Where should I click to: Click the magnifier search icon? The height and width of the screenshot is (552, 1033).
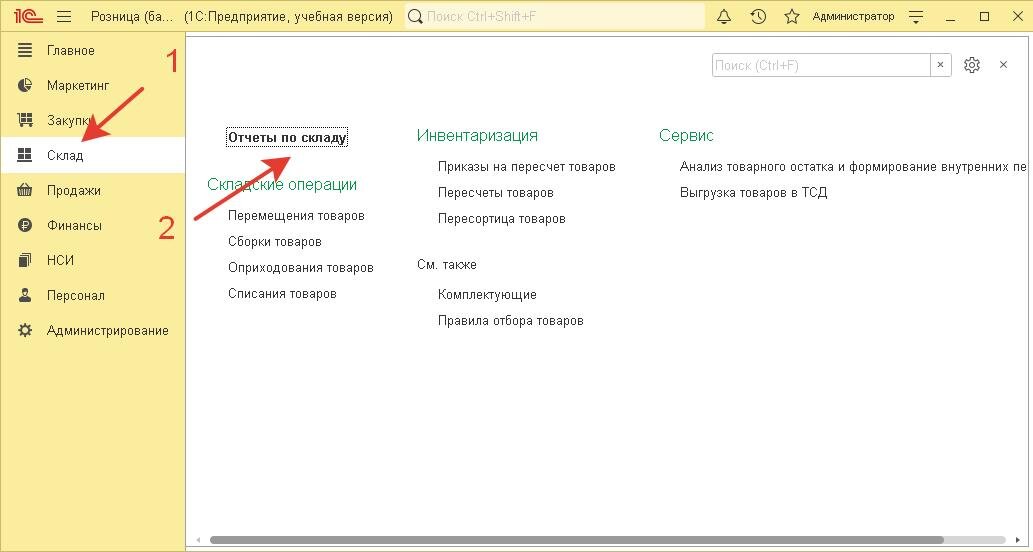tap(415, 16)
